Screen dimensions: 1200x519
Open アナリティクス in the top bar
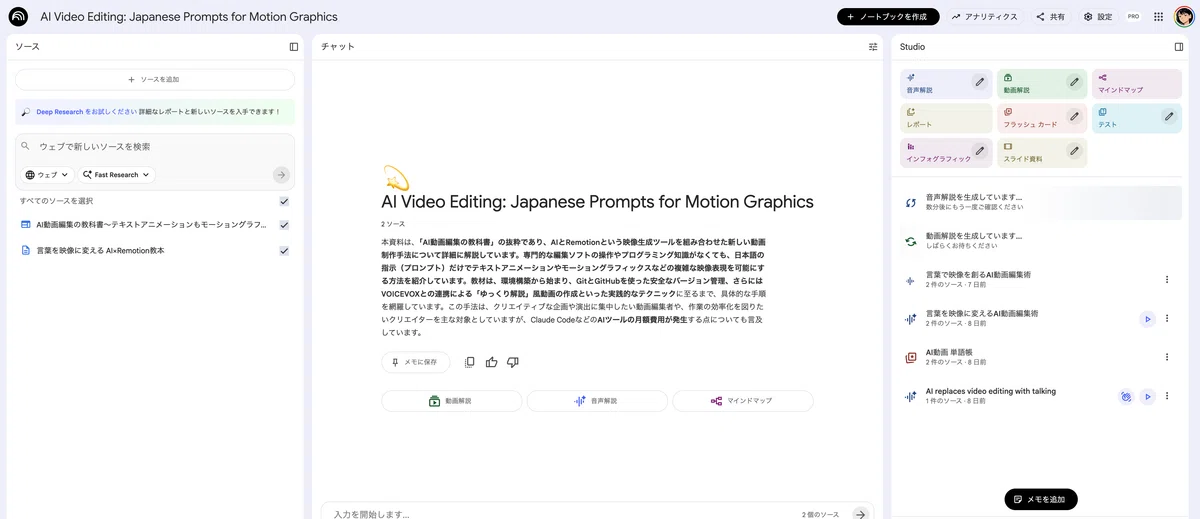985,17
